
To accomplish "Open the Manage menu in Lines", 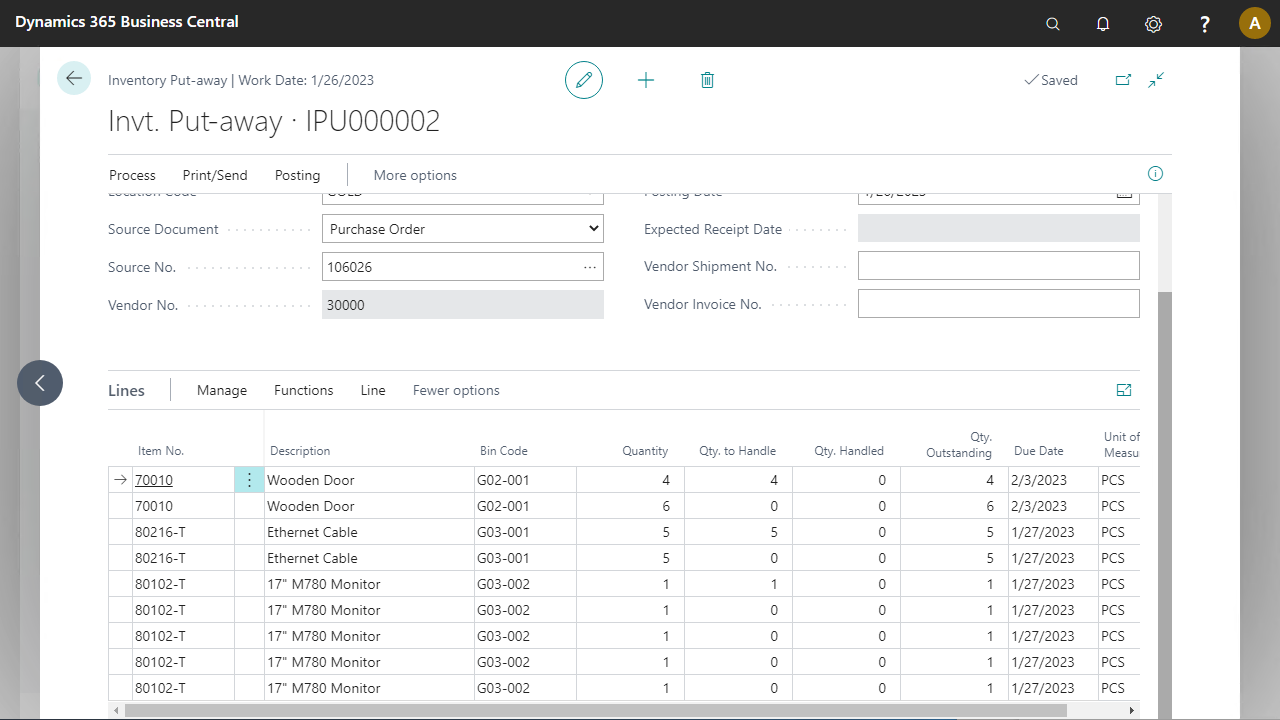I will [222, 390].
